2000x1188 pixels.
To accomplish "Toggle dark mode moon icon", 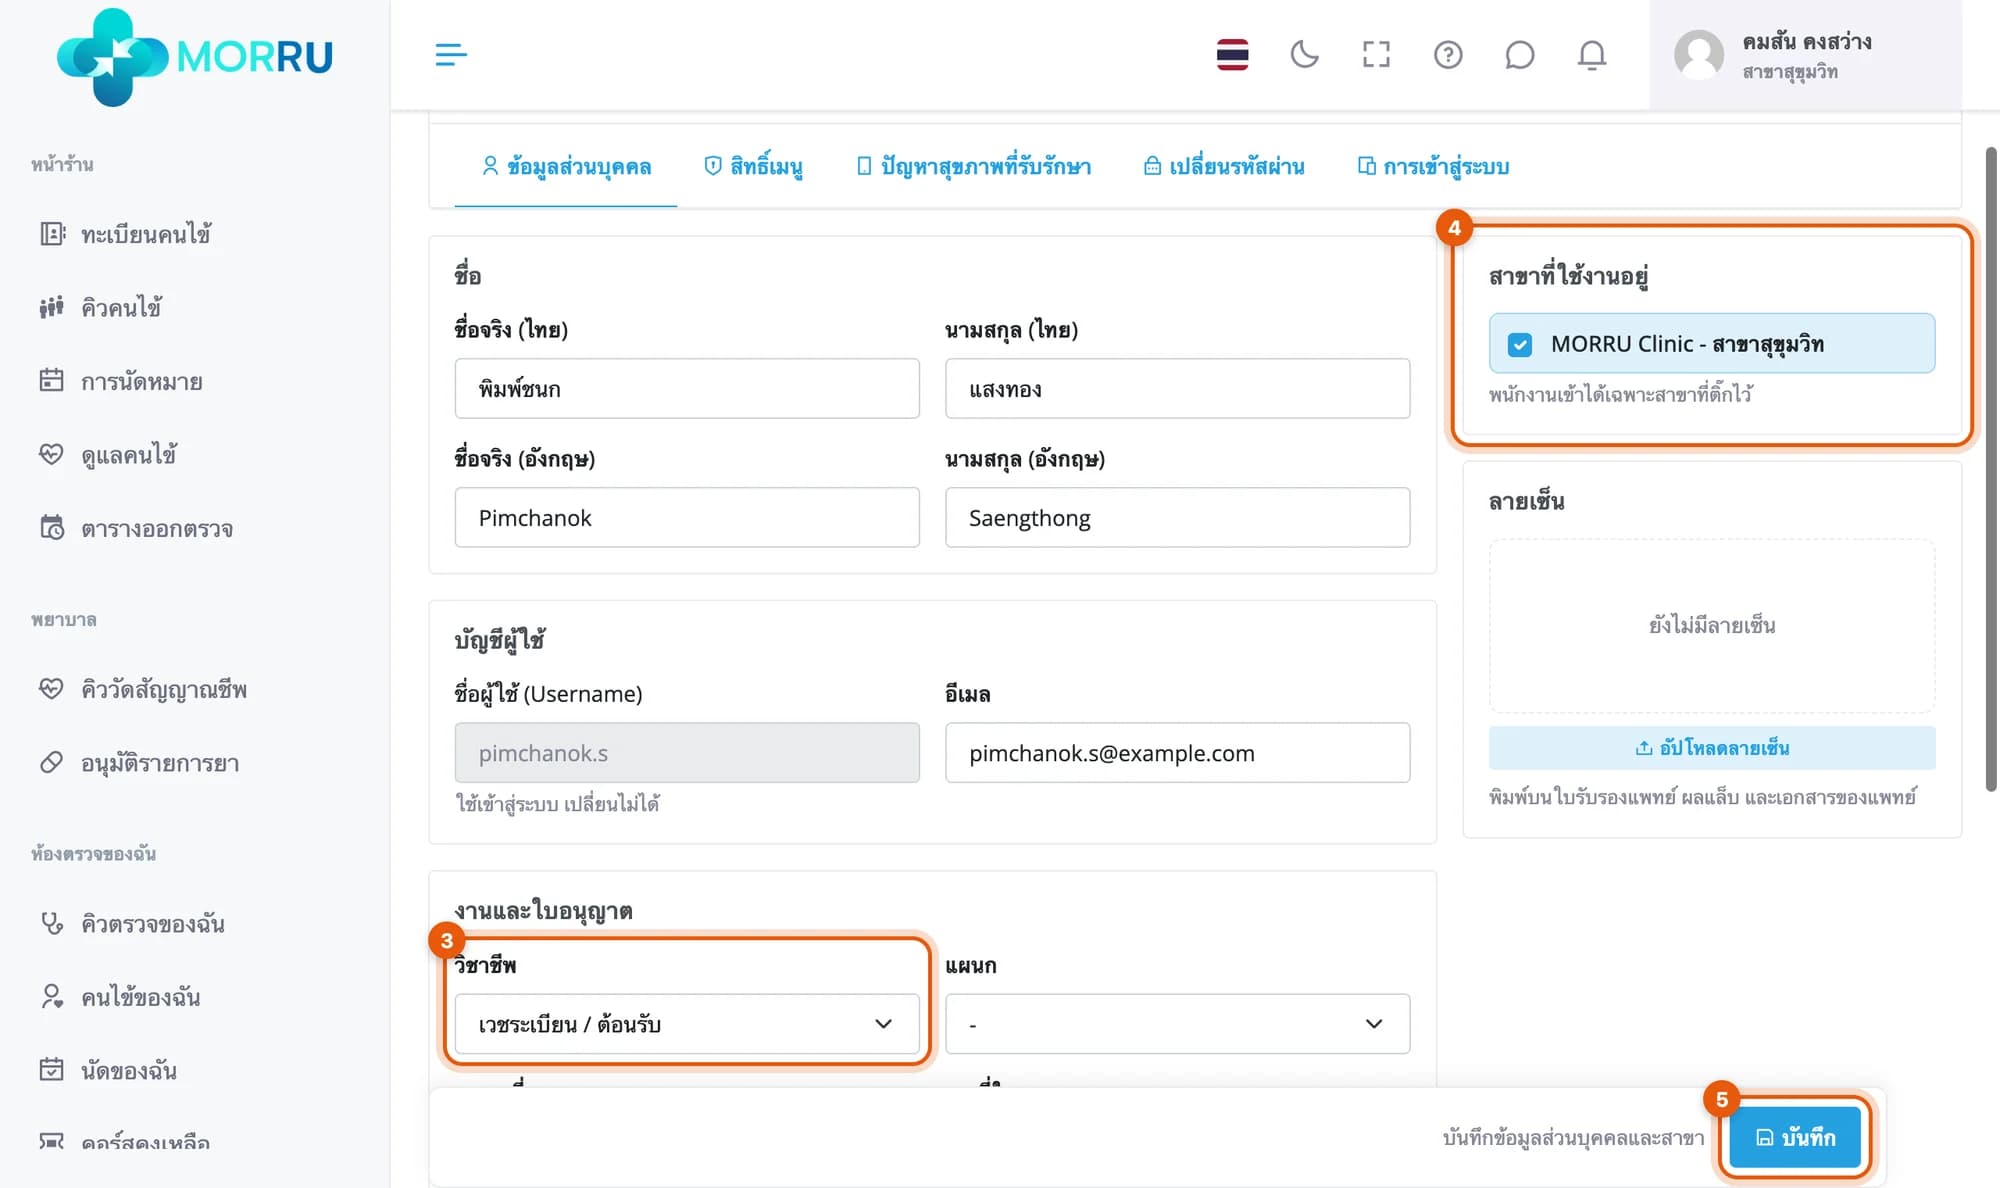I will coord(1304,55).
